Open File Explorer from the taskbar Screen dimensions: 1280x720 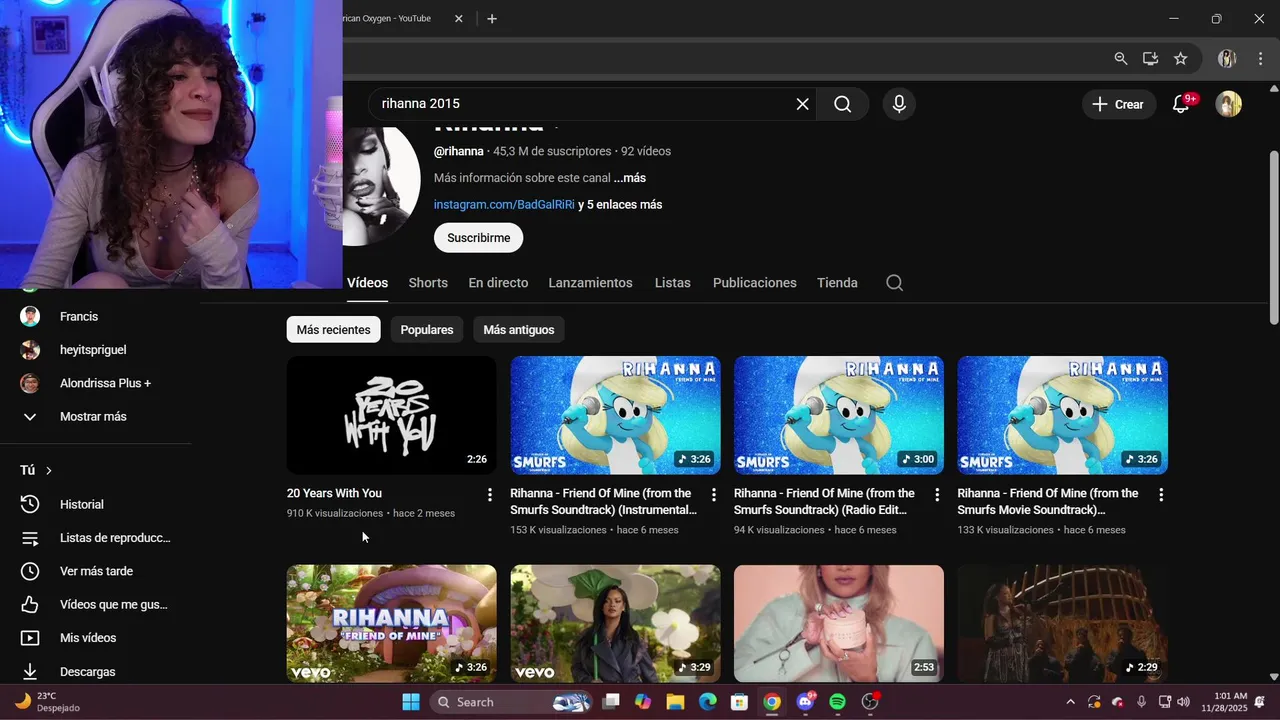pos(675,702)
